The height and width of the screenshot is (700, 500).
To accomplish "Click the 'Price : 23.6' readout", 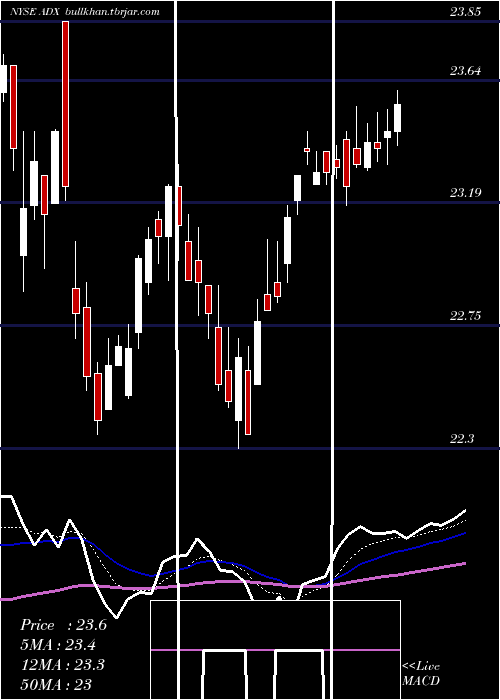I will pyautogui.click(x=63, y=625).
